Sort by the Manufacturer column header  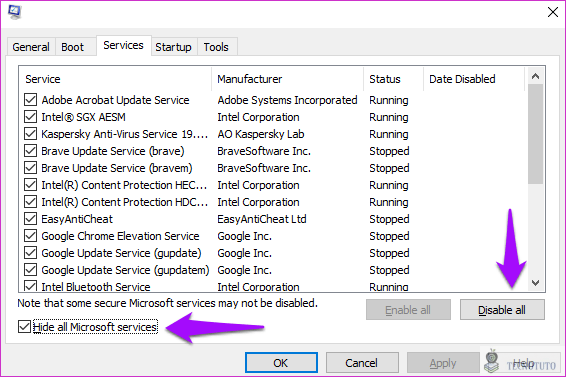coord(288,79)
